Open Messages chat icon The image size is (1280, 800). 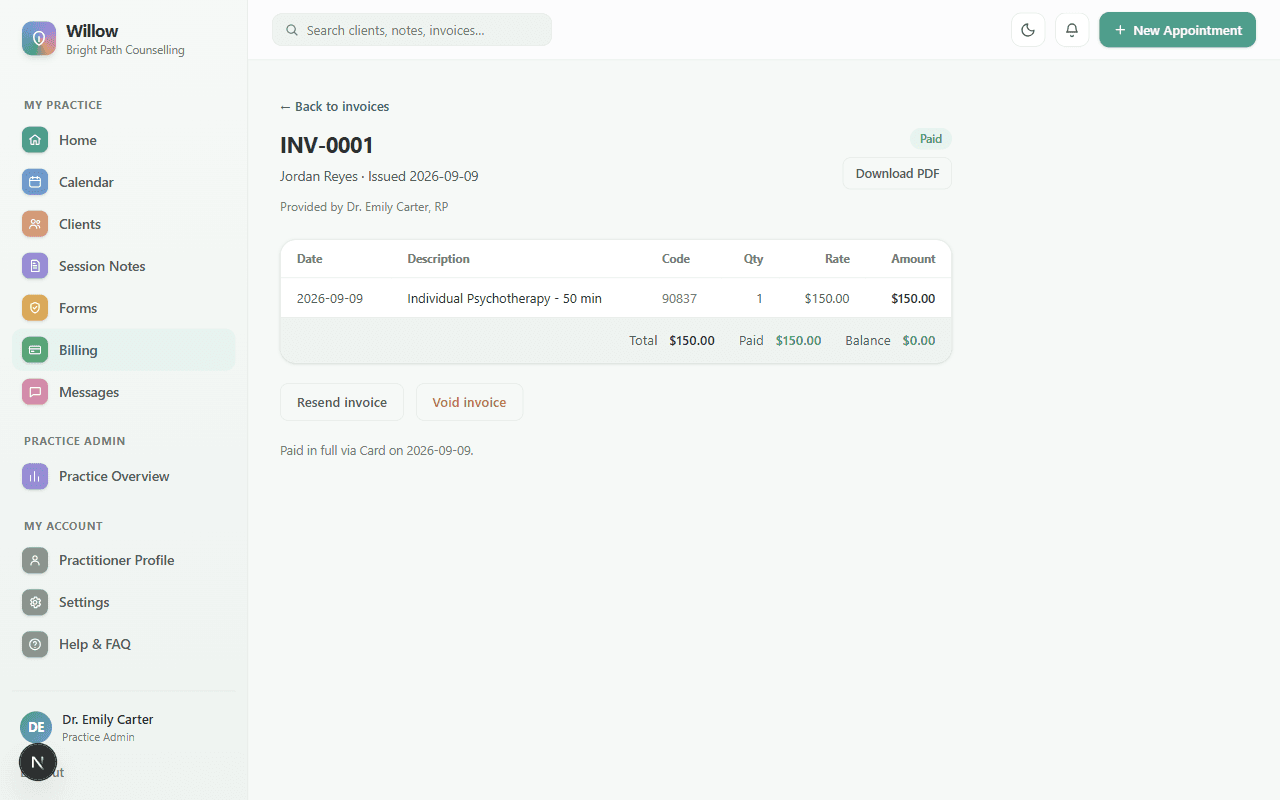(x=35, y=392)
